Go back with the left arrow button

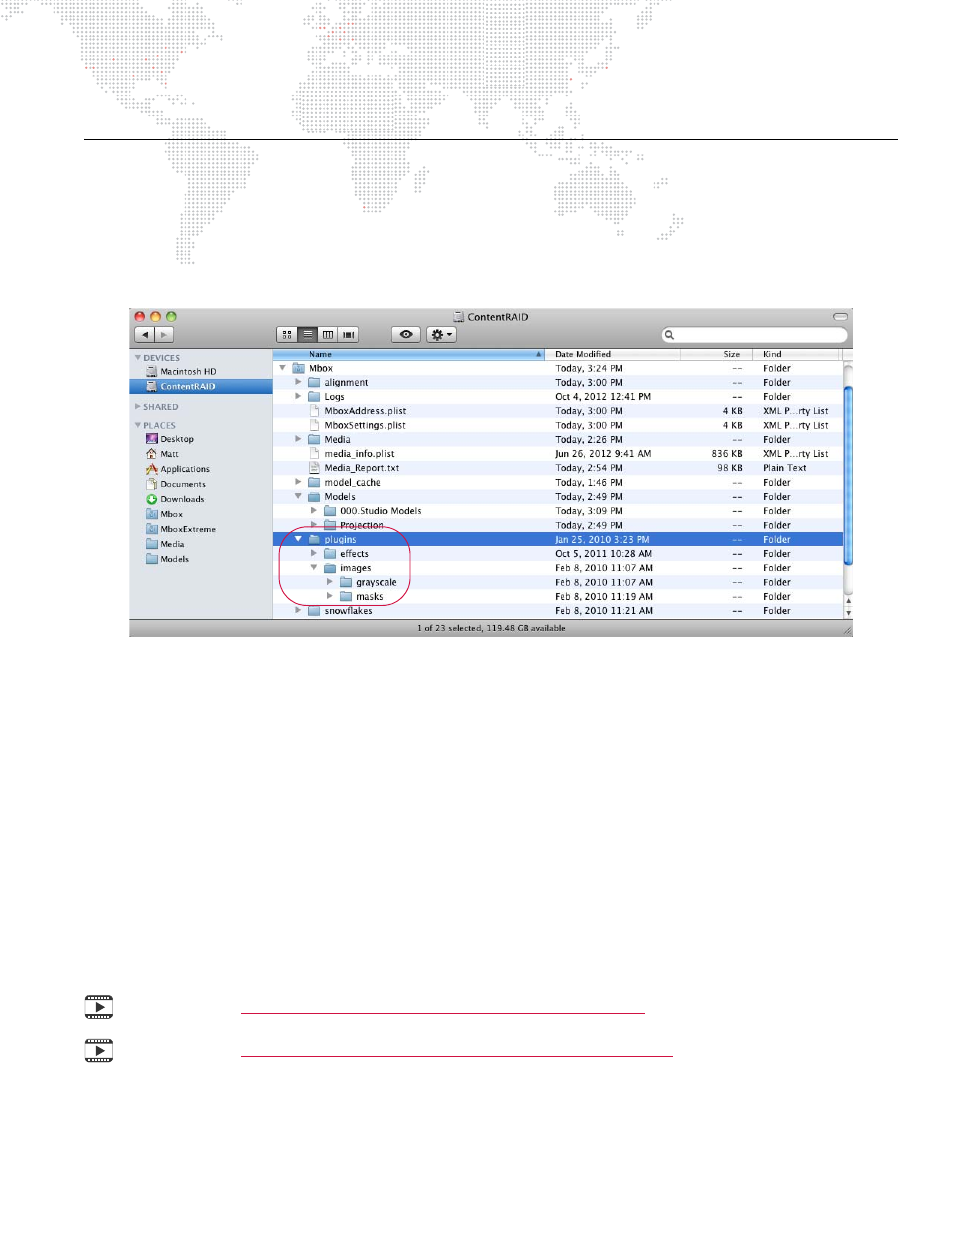[145, 335]
